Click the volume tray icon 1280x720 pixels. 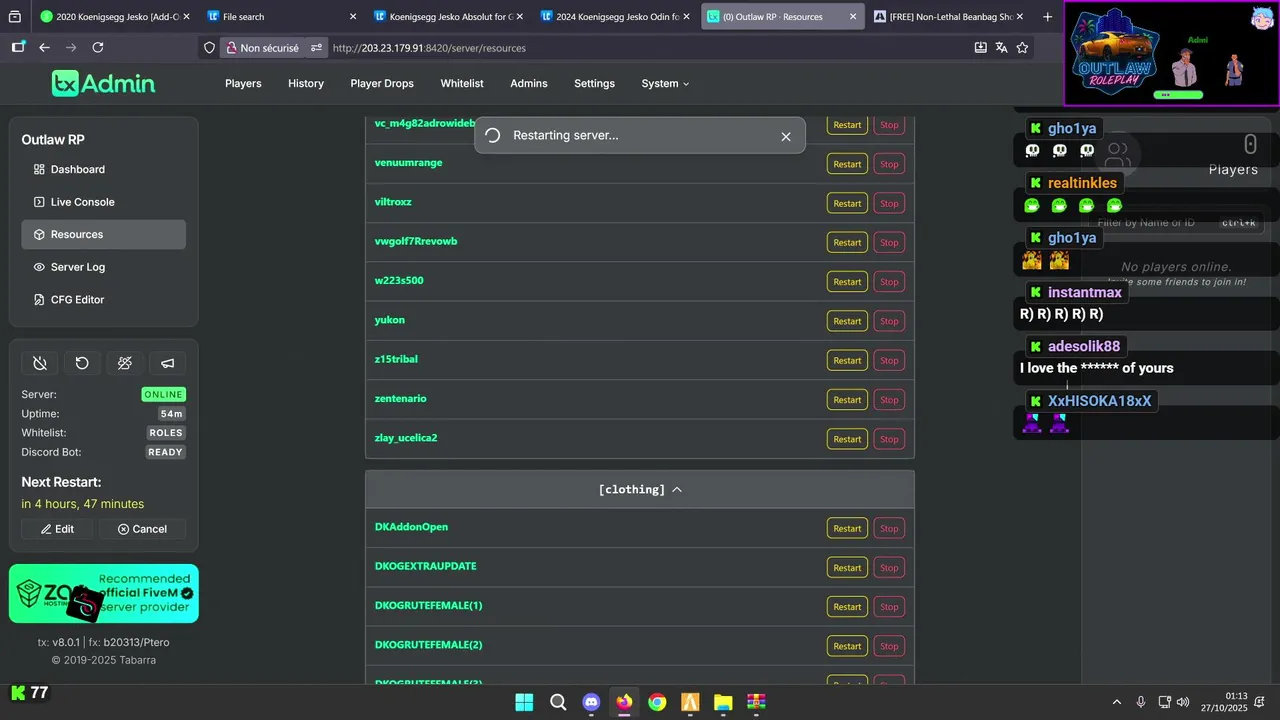click(1183, 702)
